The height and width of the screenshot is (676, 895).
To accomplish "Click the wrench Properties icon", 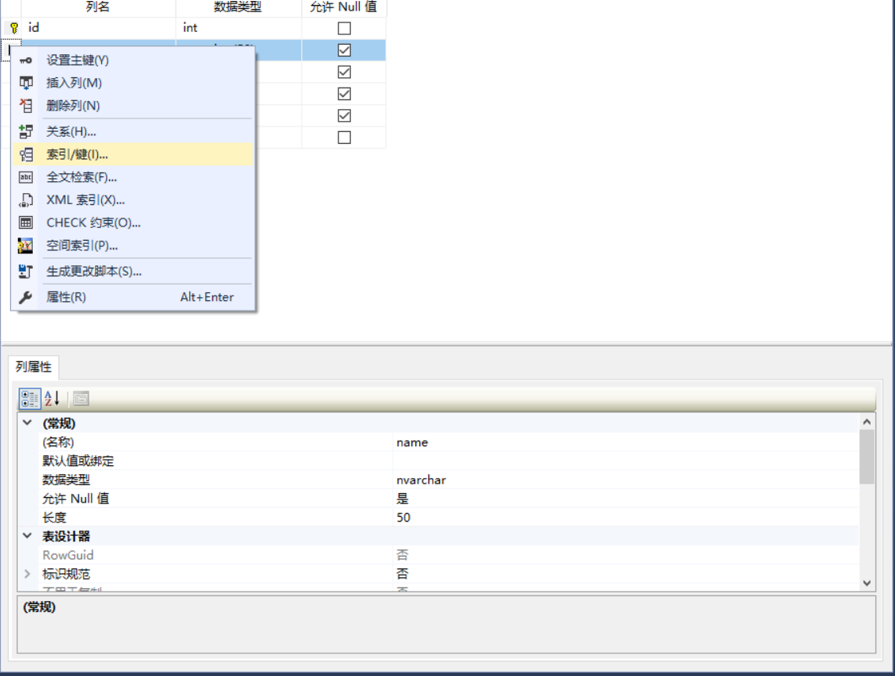I will click(x=26, y=297).
